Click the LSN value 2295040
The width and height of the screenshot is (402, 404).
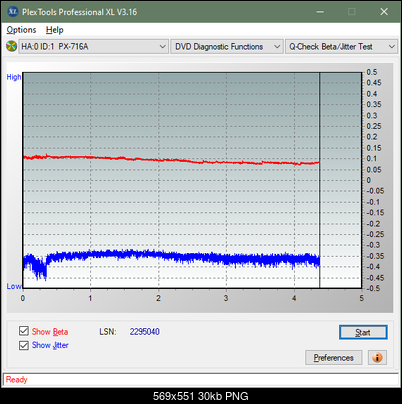145,332
